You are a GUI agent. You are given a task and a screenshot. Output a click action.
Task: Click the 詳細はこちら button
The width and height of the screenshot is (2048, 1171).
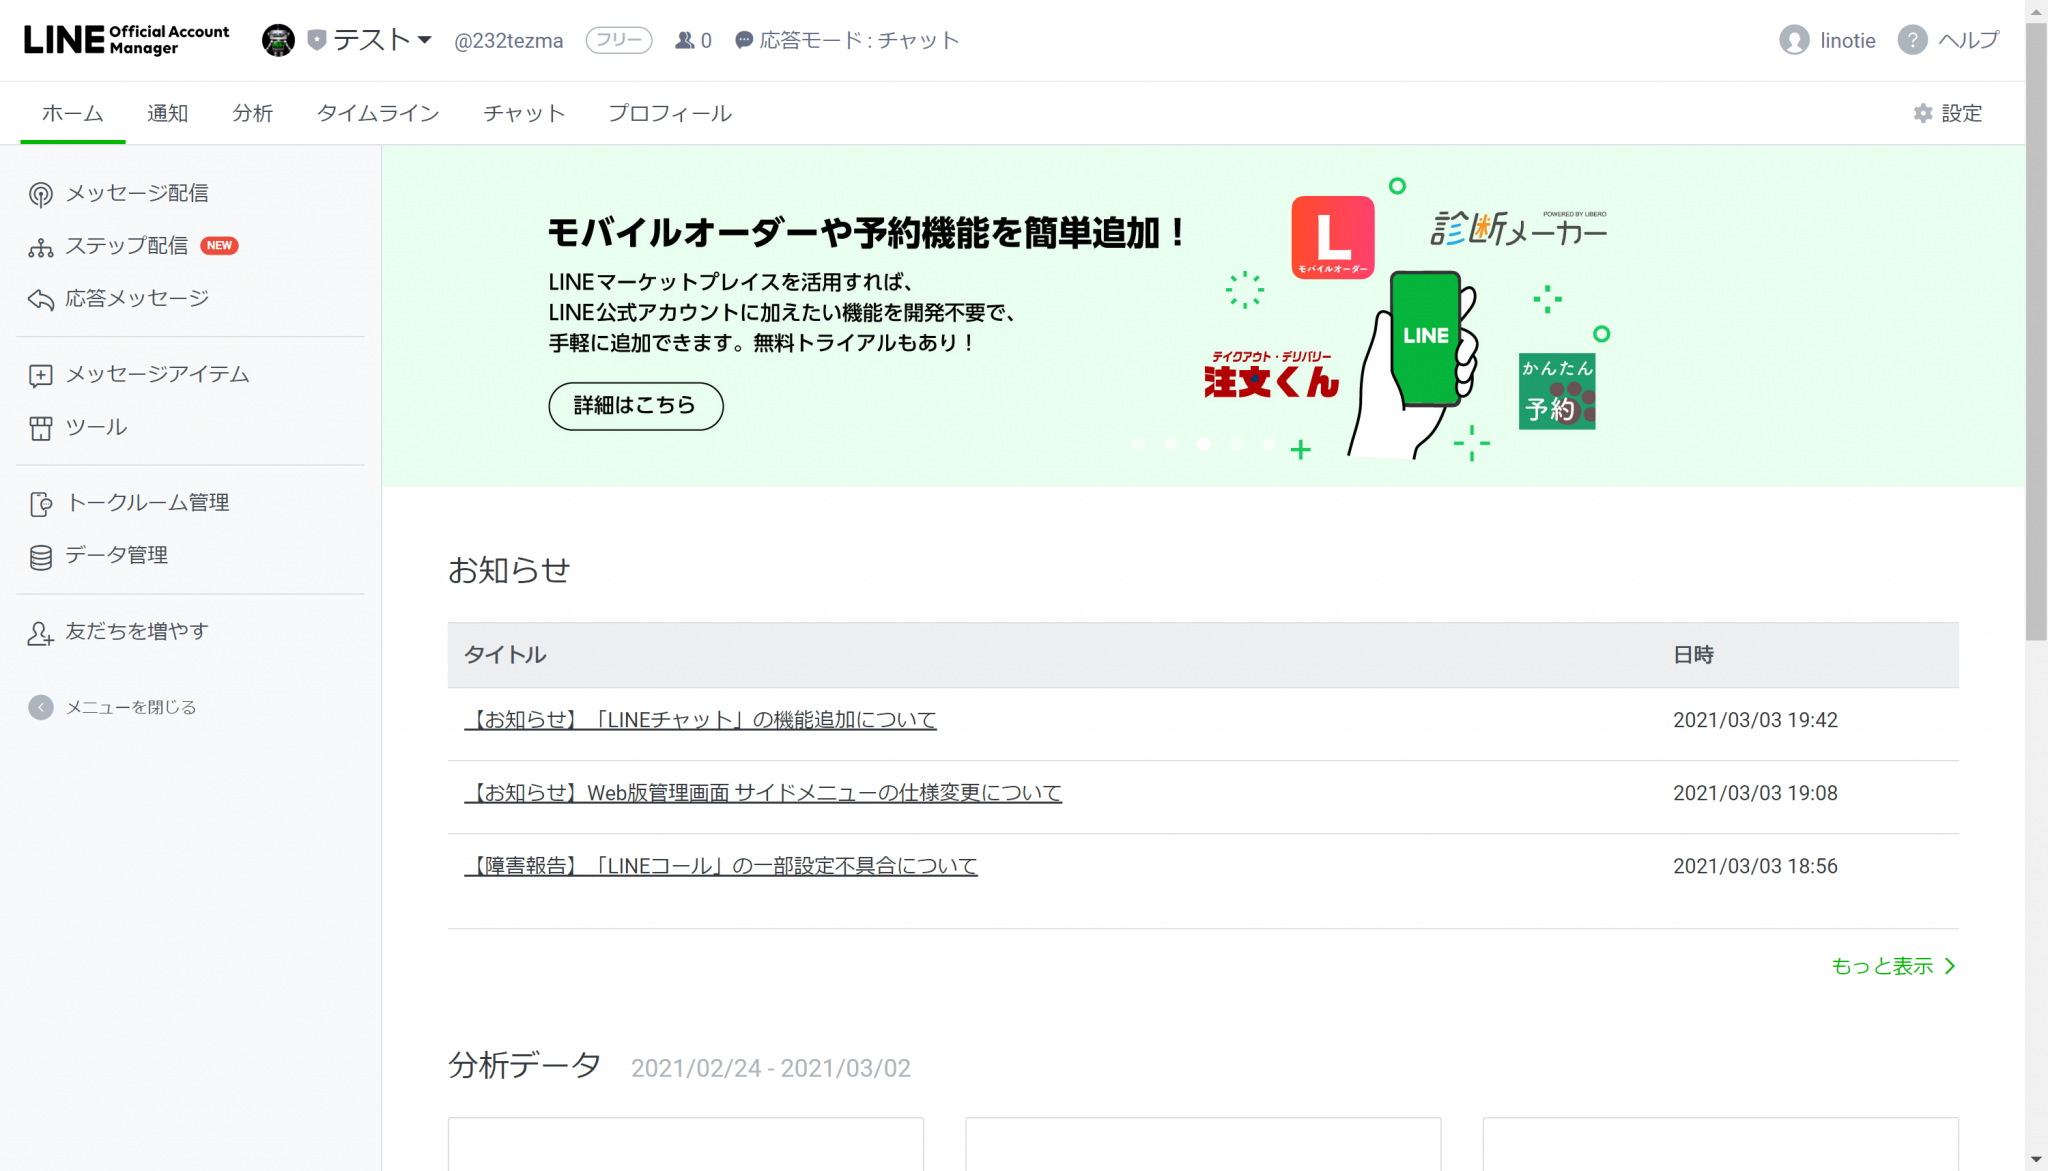click(636, 406)
